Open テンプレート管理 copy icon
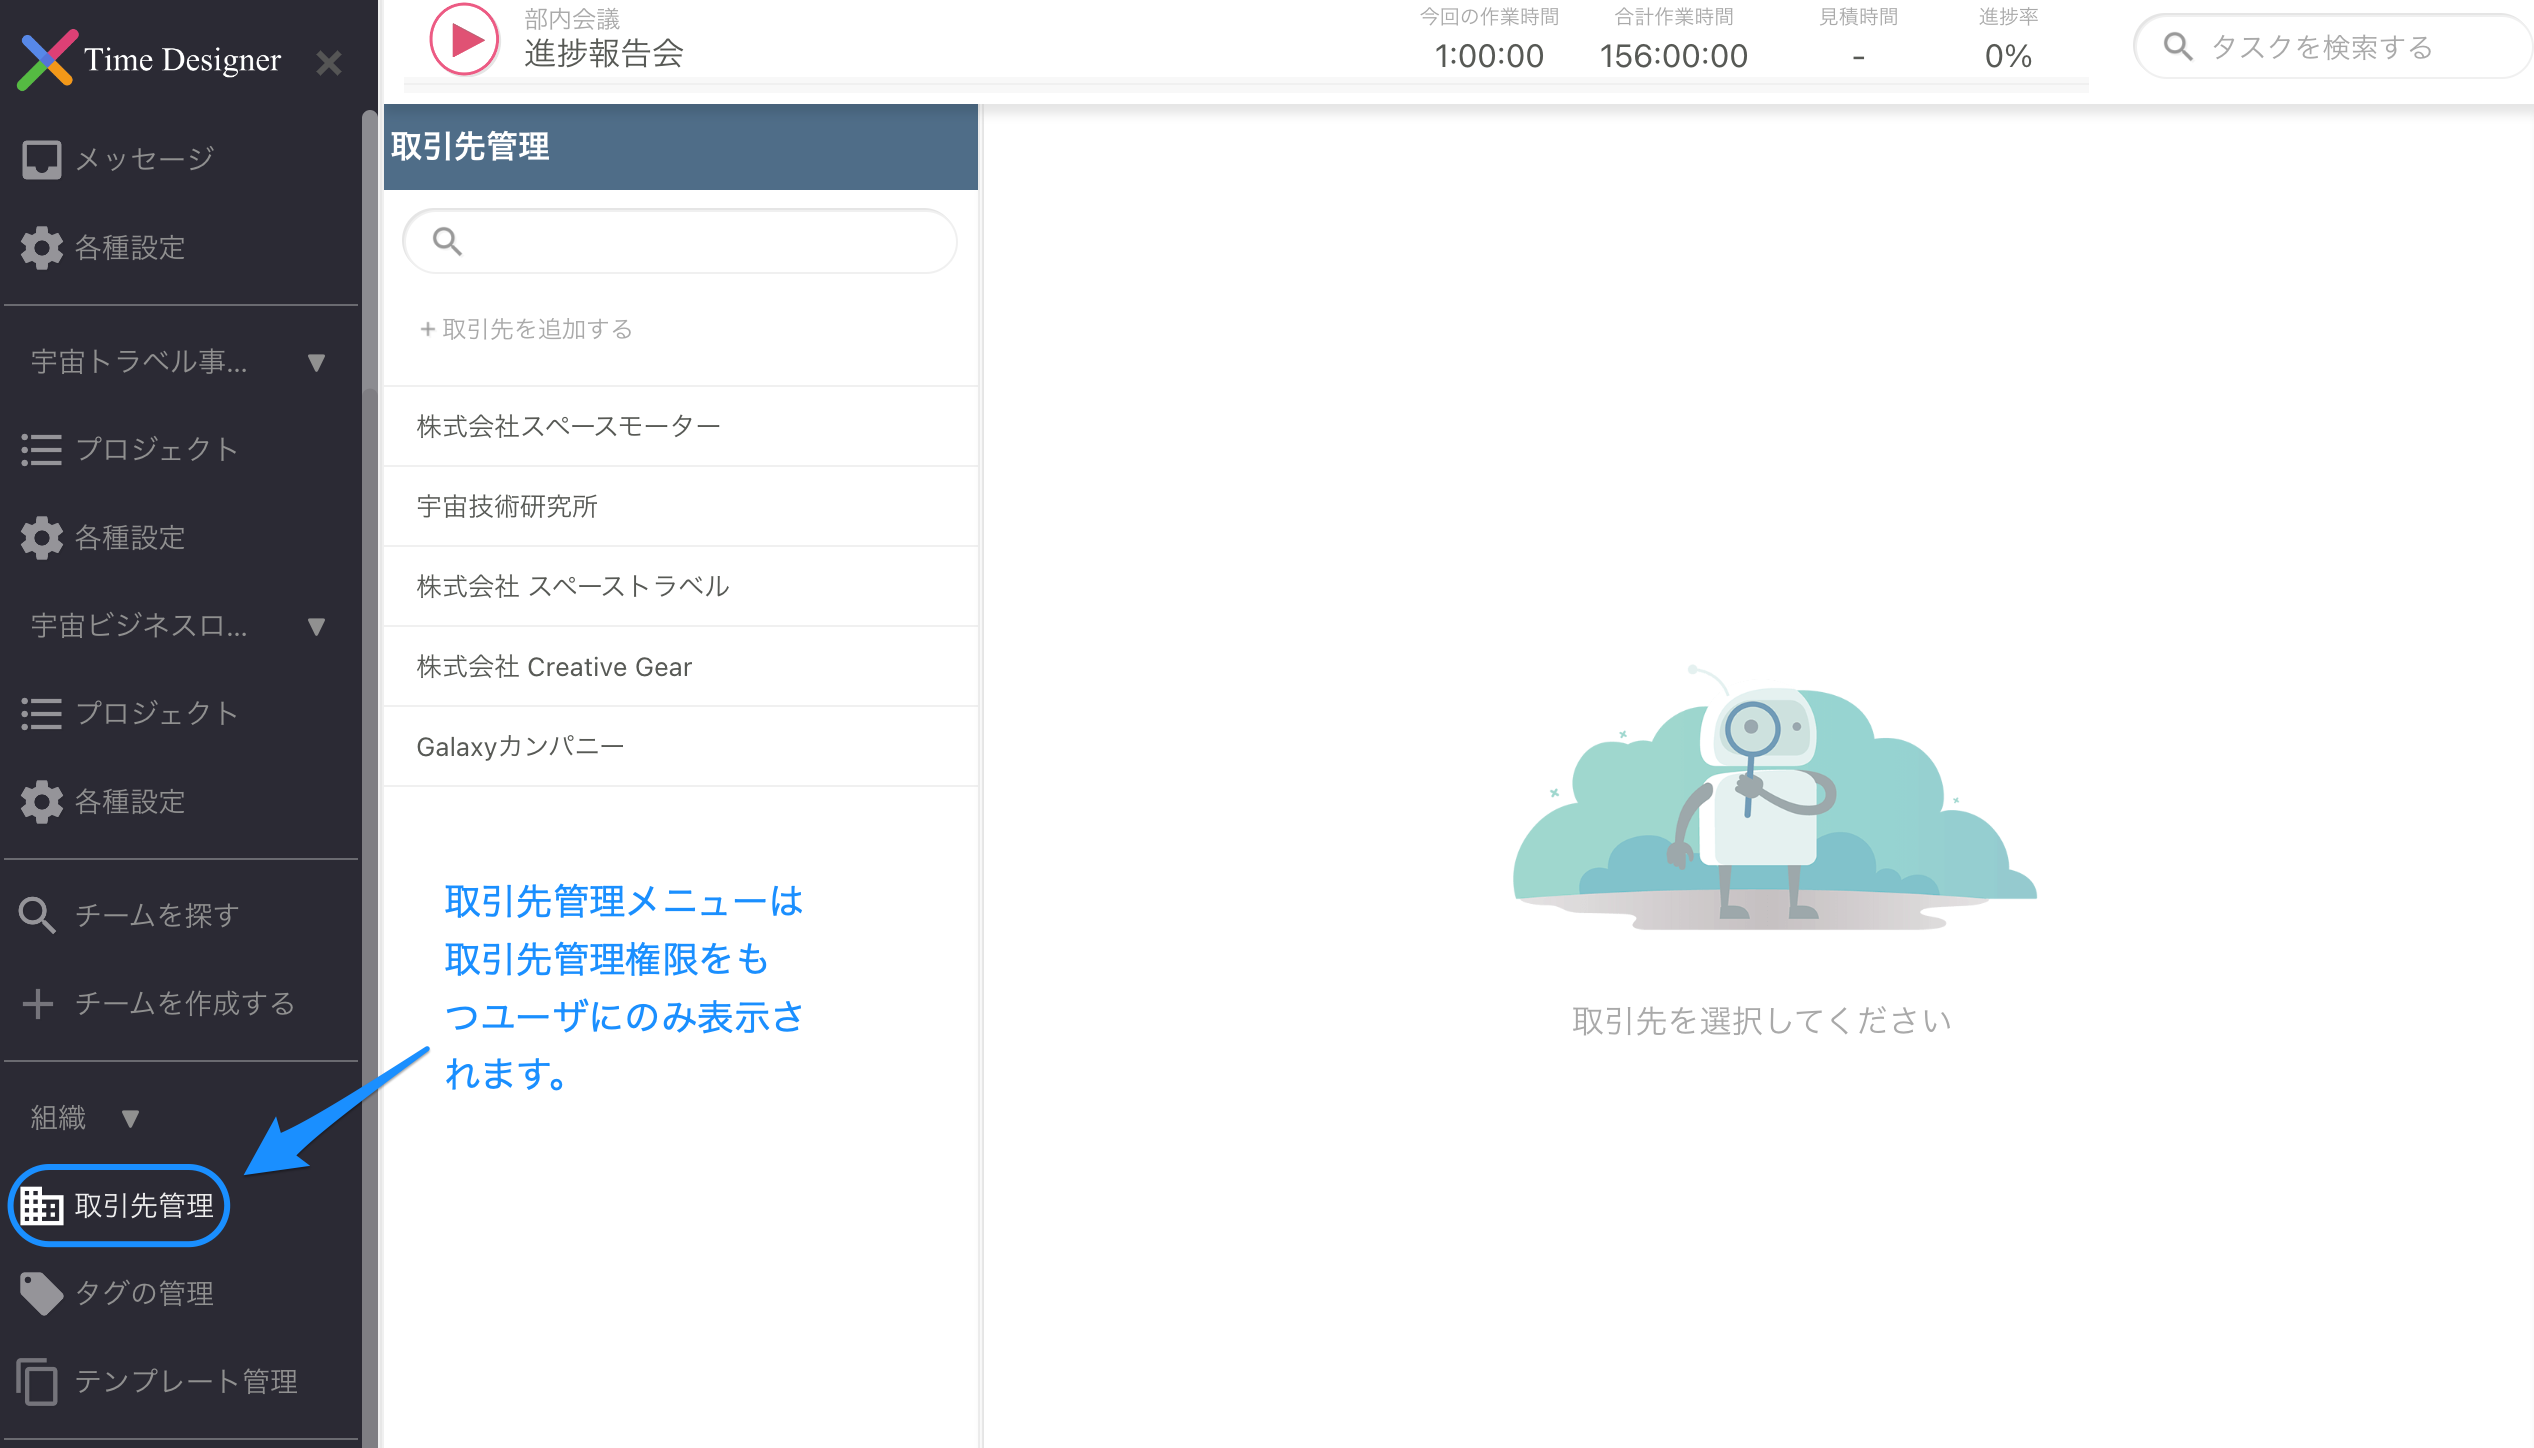The width and height of the screenshot is (2534, 1448). (38, 1381)
